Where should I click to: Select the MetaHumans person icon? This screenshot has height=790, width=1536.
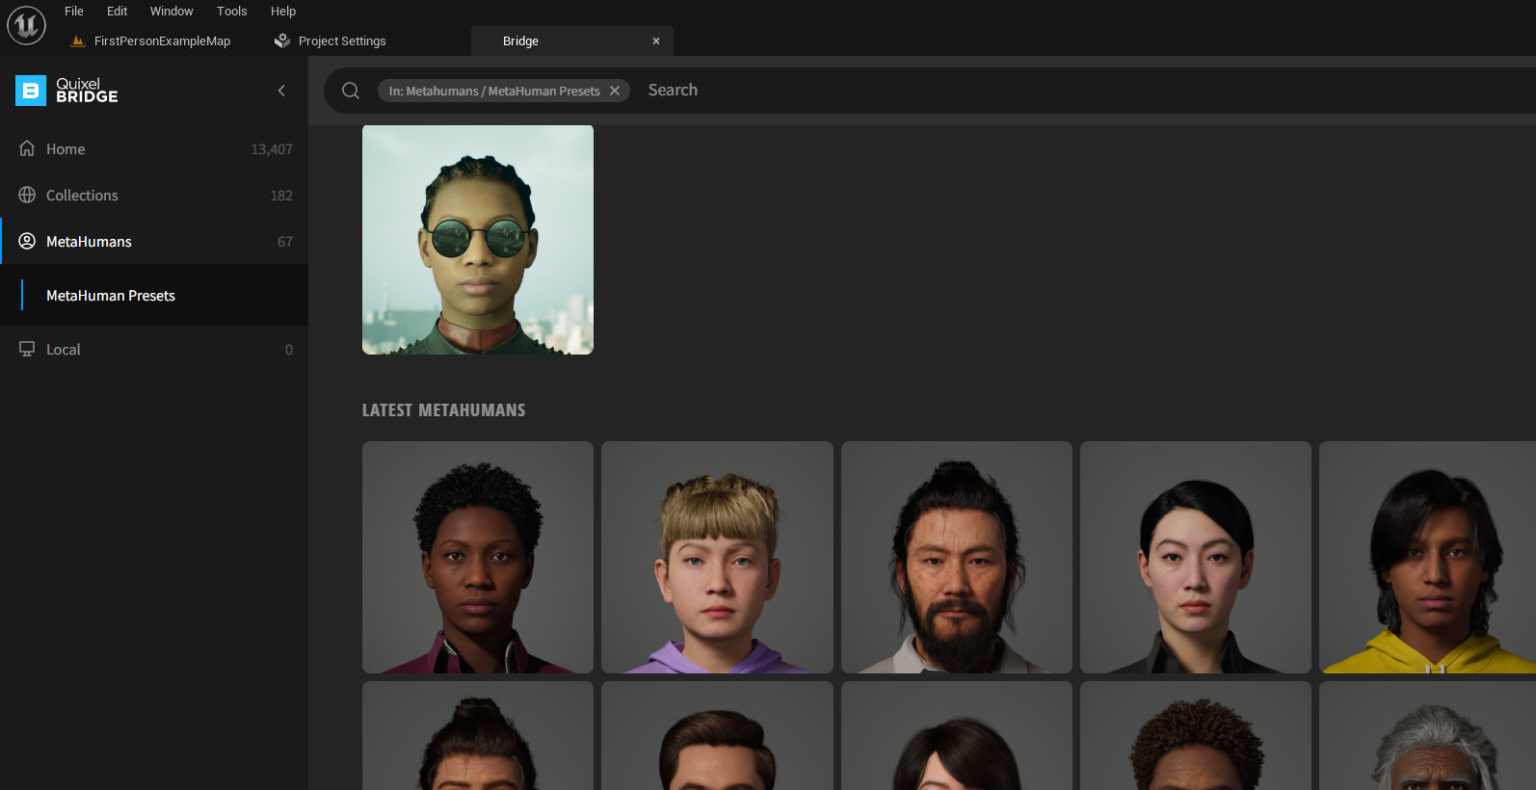(27, 241)
